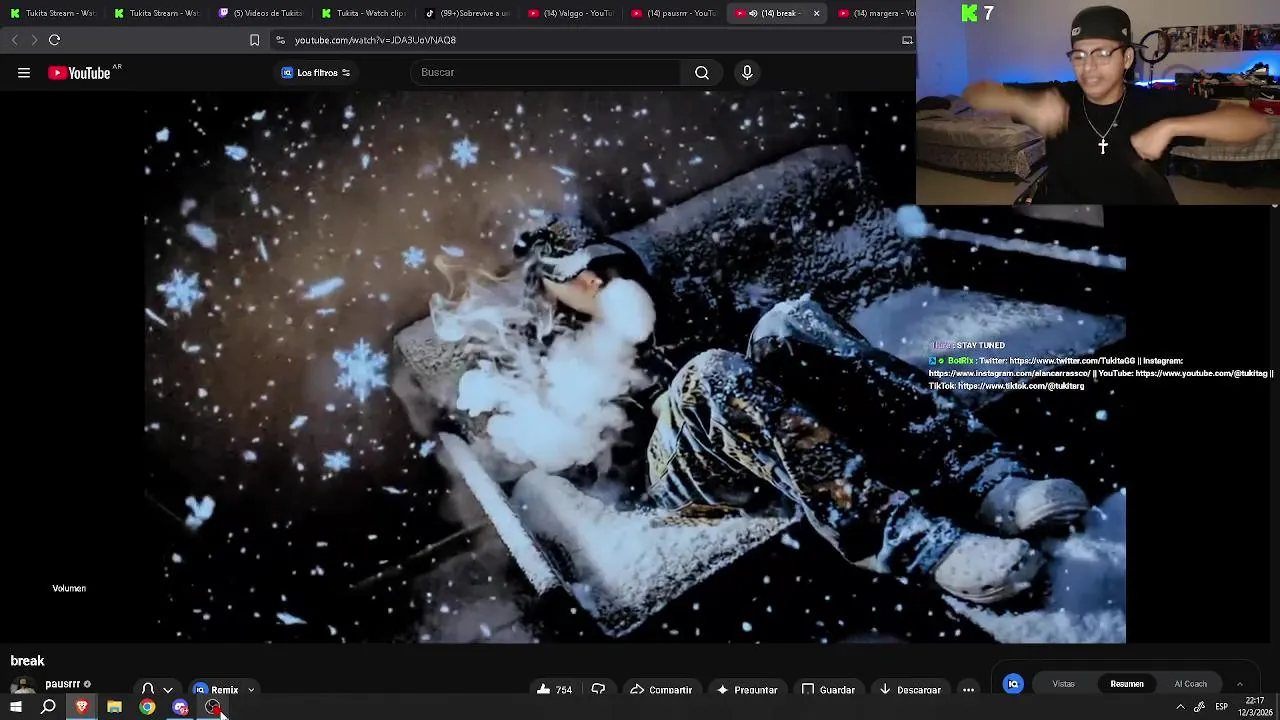
Task: Collapse the IQ panel chevron
Action: (1239, 684)
